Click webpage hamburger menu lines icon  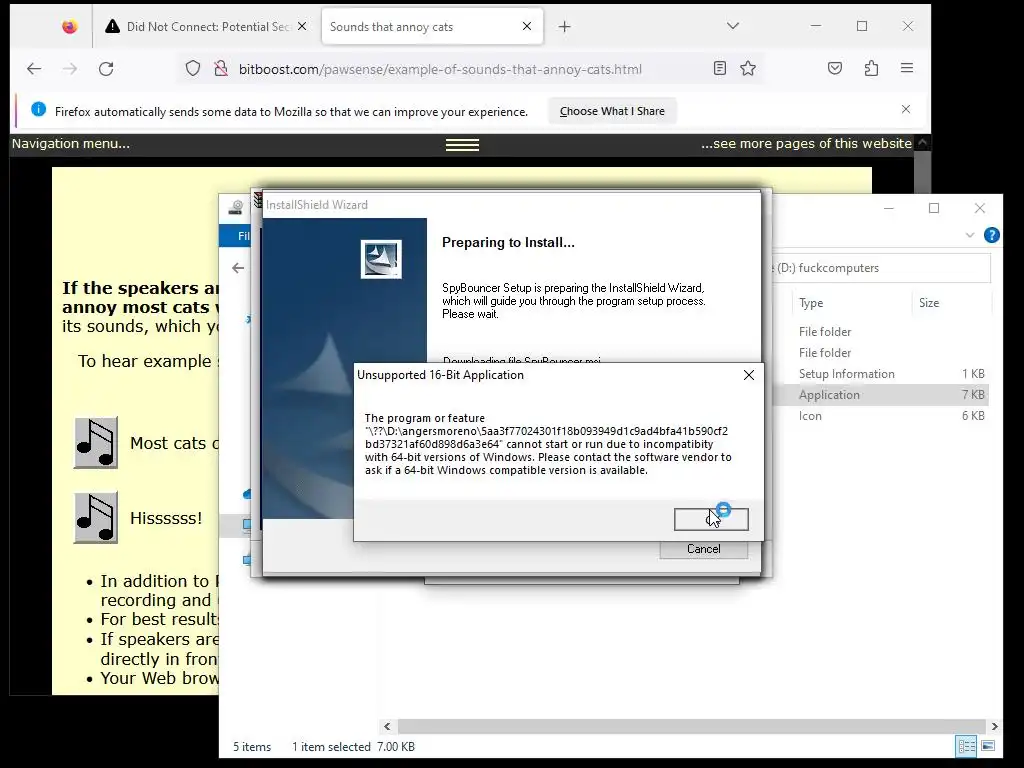pos(462,145)
